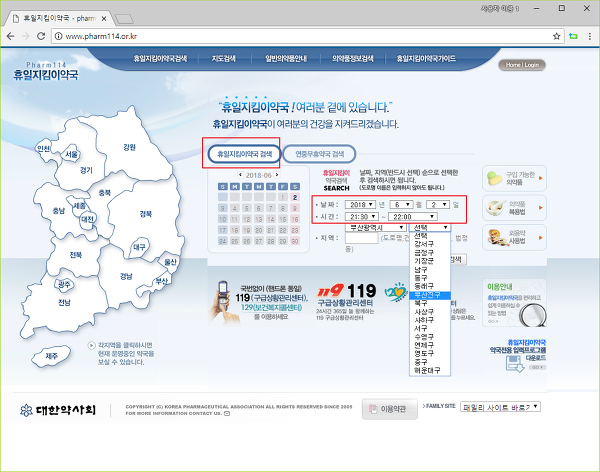This screenshot has height=472, width=600.
Task: Select 수영구 from district list
Action: point(430,337)
